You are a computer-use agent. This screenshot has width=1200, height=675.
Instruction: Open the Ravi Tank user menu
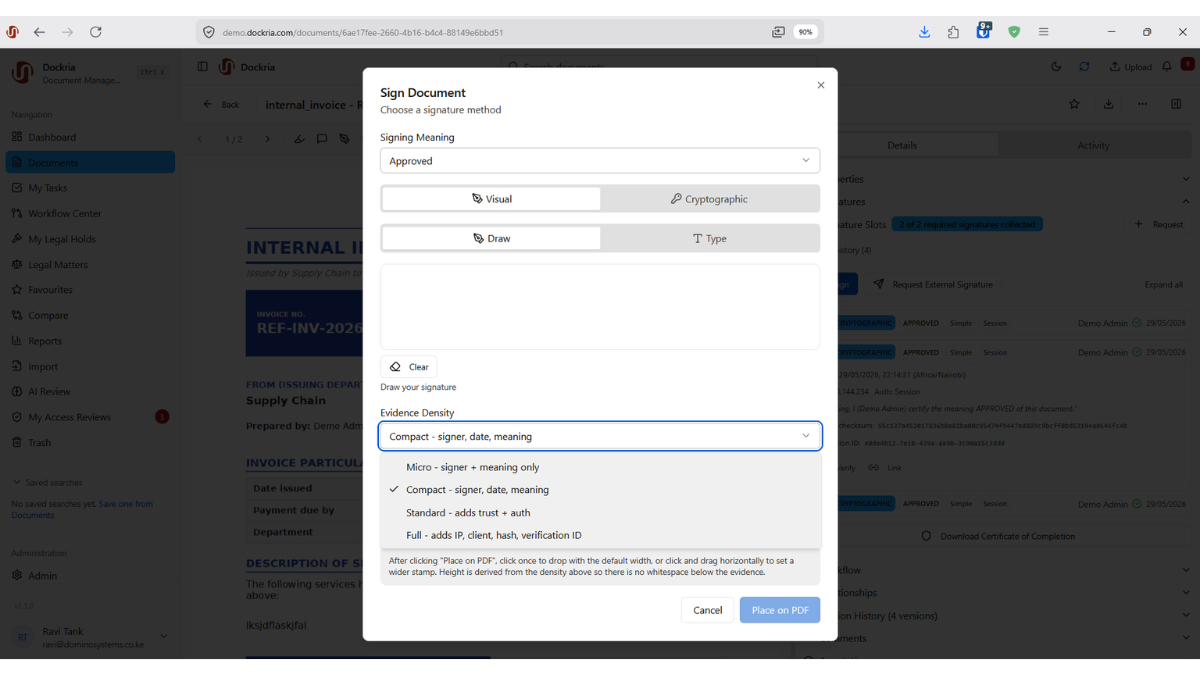pos(90,637)
